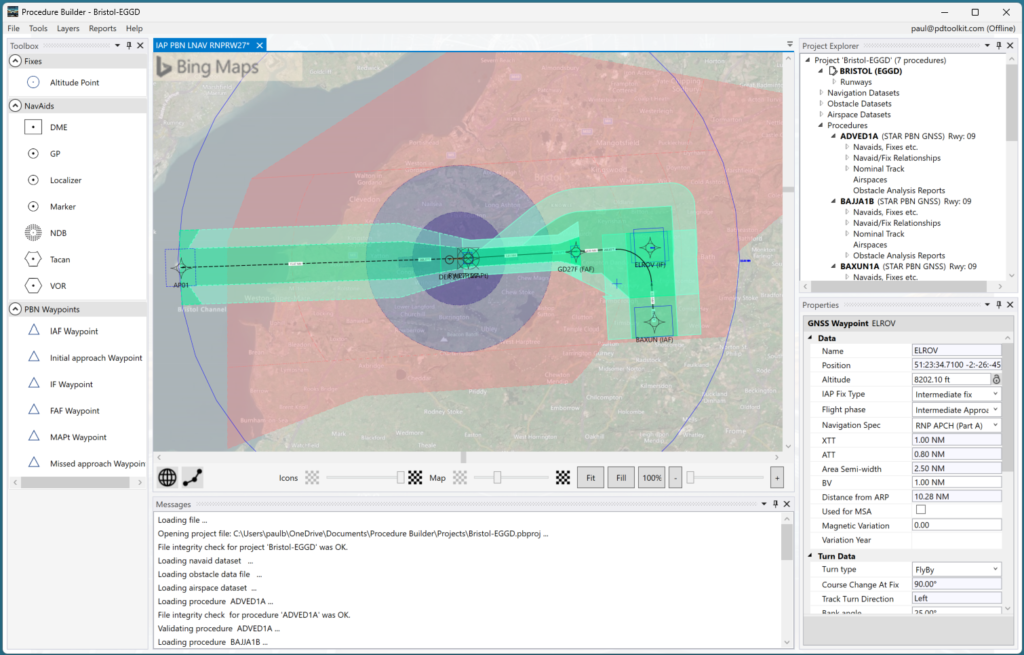Image resolution: width=1024 pixels, height=655 pixels.
Task: Select the Tacan navaid icon
Action: (33, 259)
